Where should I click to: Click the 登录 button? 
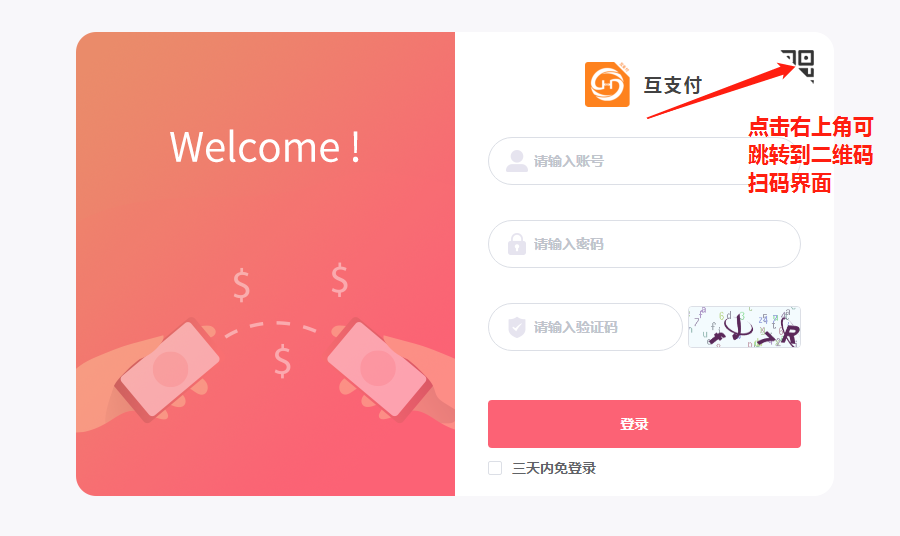tap(644, 424)
